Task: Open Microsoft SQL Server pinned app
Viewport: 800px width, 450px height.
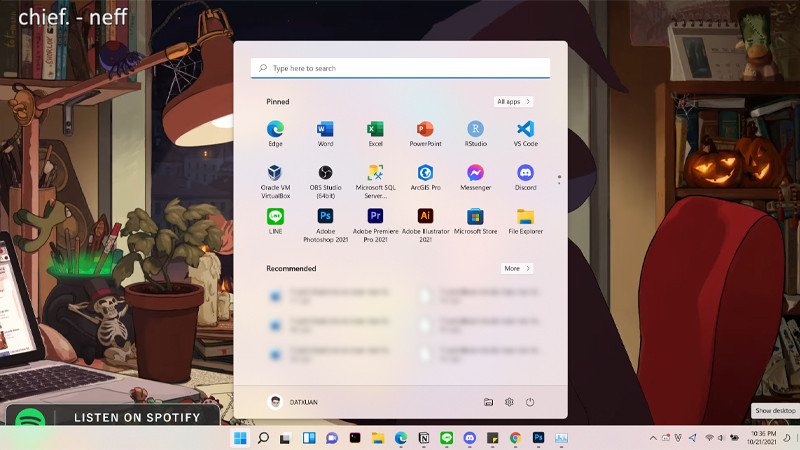Action: [375, 181]
